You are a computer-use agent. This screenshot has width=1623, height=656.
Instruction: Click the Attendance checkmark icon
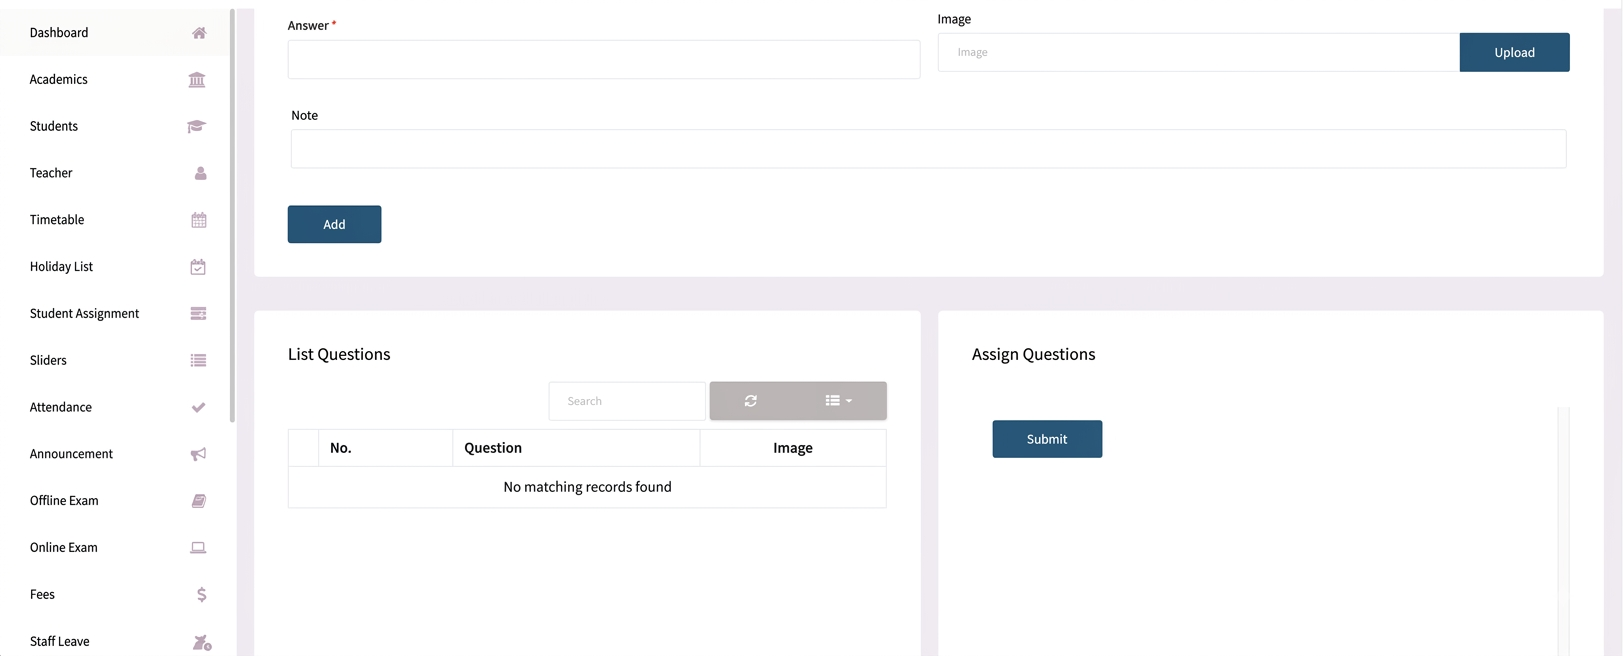coord(198,407)
